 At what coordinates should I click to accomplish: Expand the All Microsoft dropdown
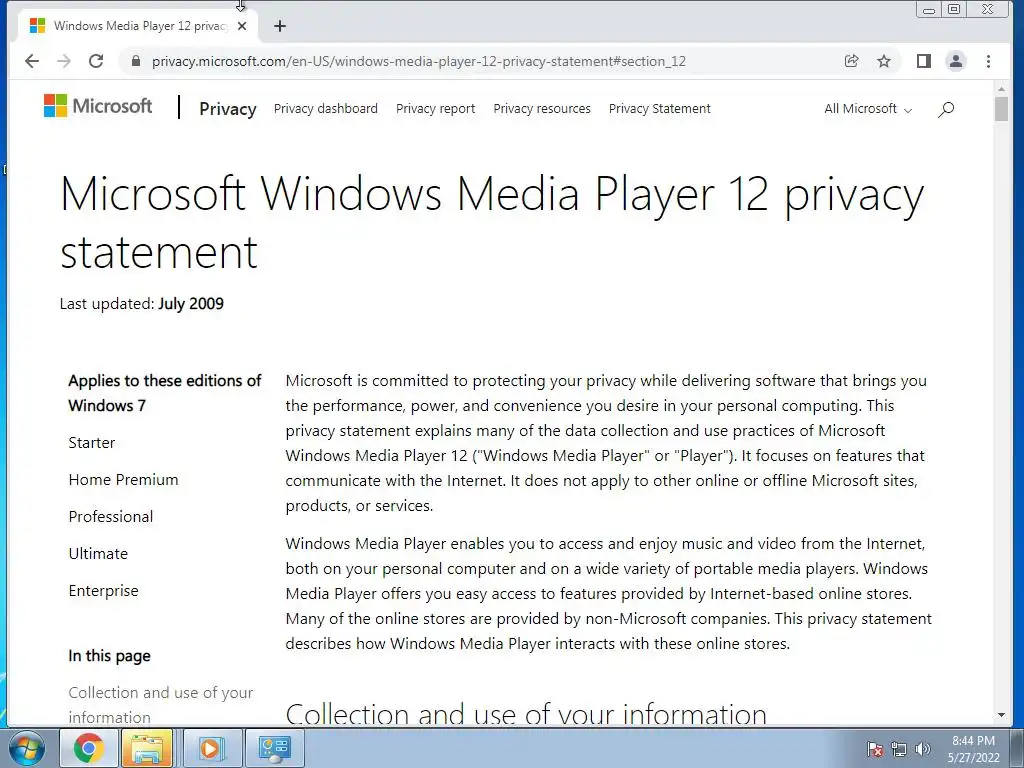click(868, 109)
